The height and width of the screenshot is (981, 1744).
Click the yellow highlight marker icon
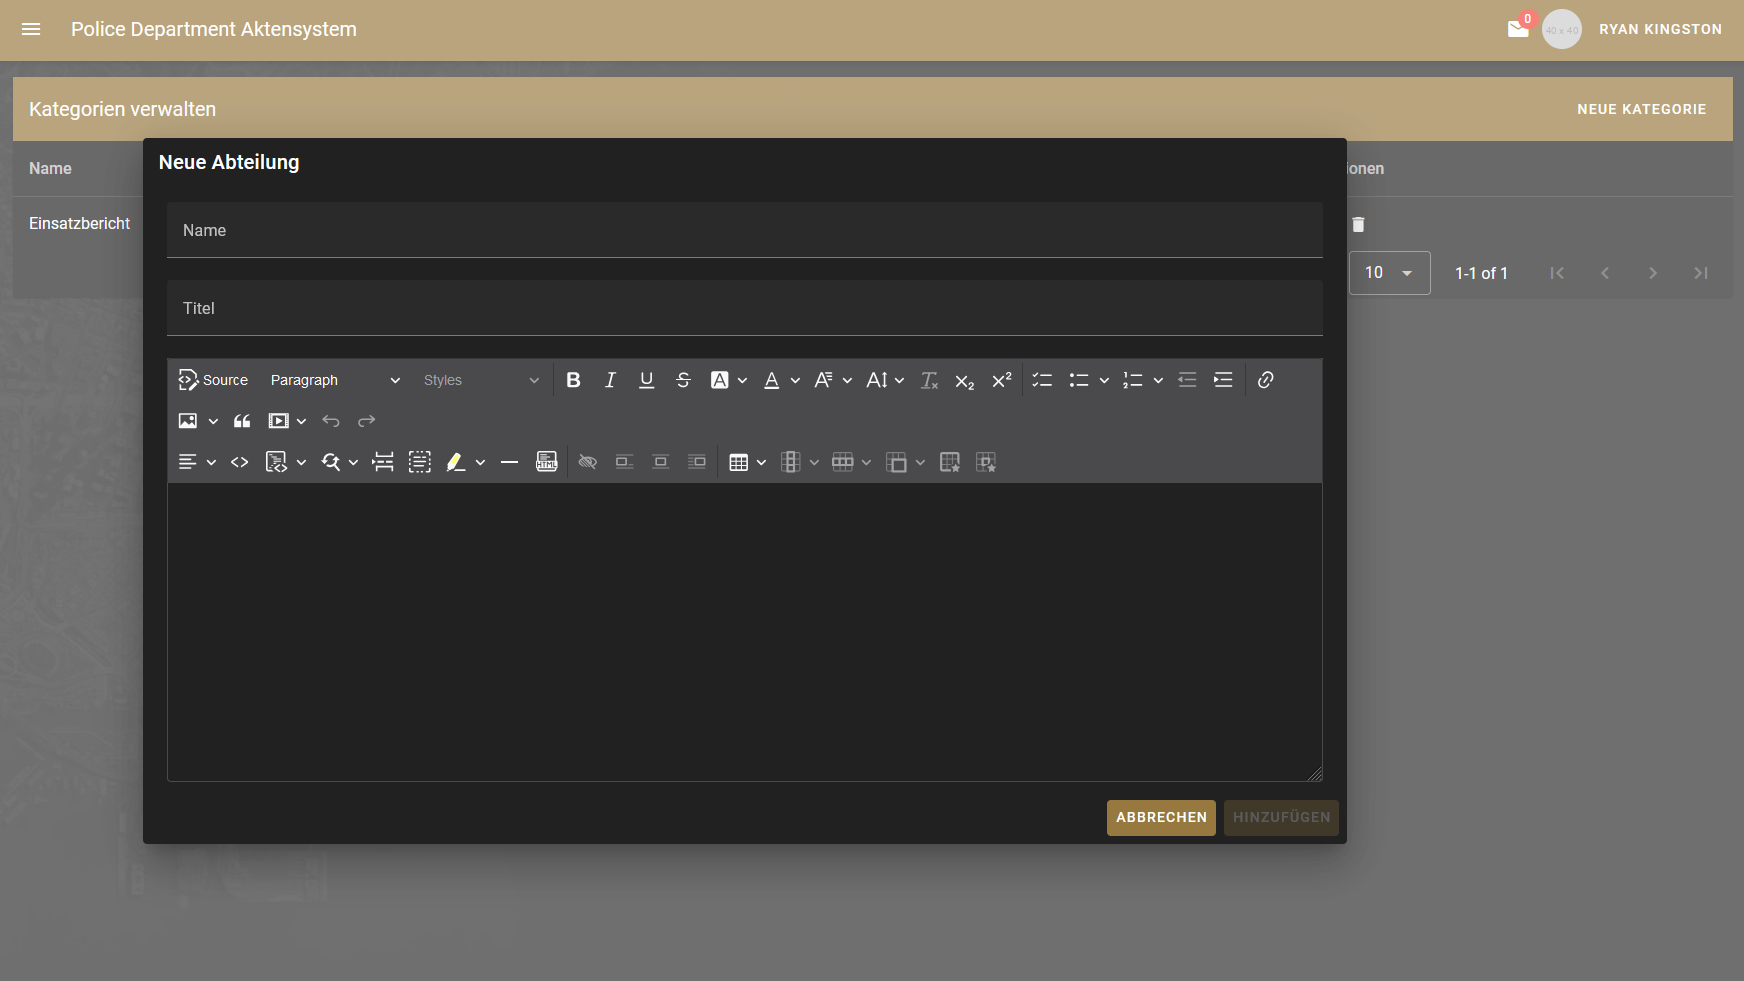(456, 462)
